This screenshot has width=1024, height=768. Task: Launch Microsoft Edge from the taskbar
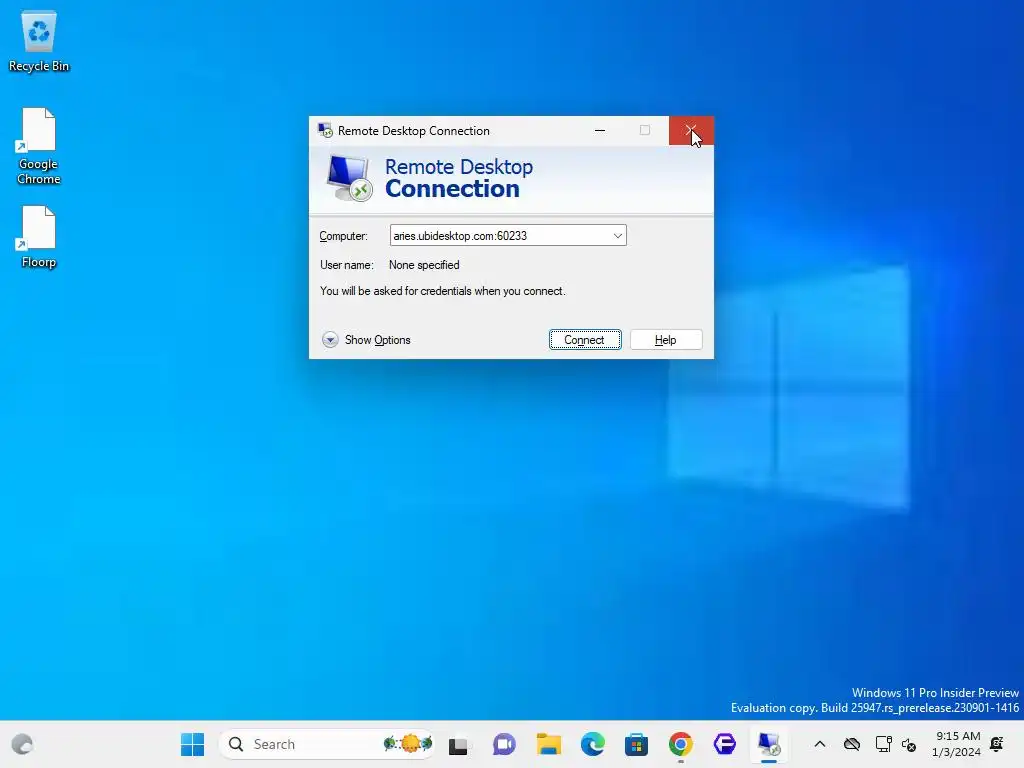point(592,744)
